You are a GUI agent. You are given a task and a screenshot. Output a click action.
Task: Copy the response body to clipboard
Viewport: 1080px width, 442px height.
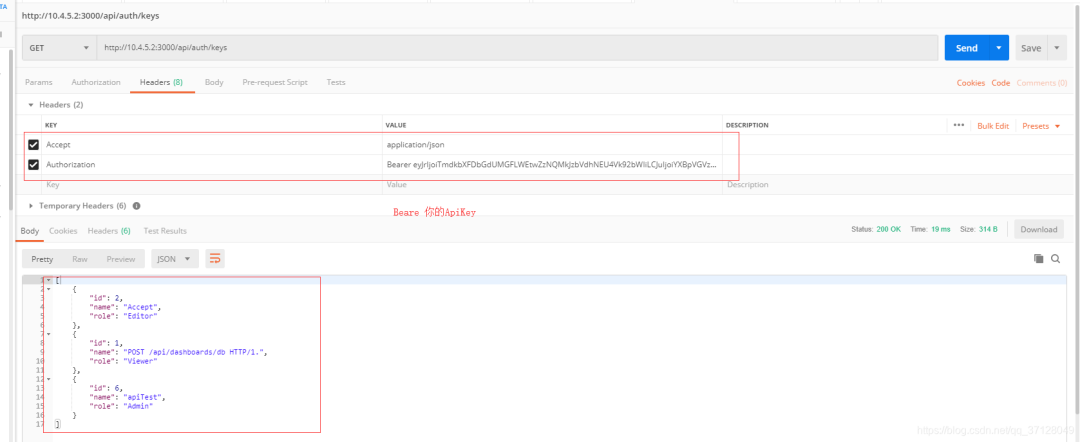pos(1038,259)
